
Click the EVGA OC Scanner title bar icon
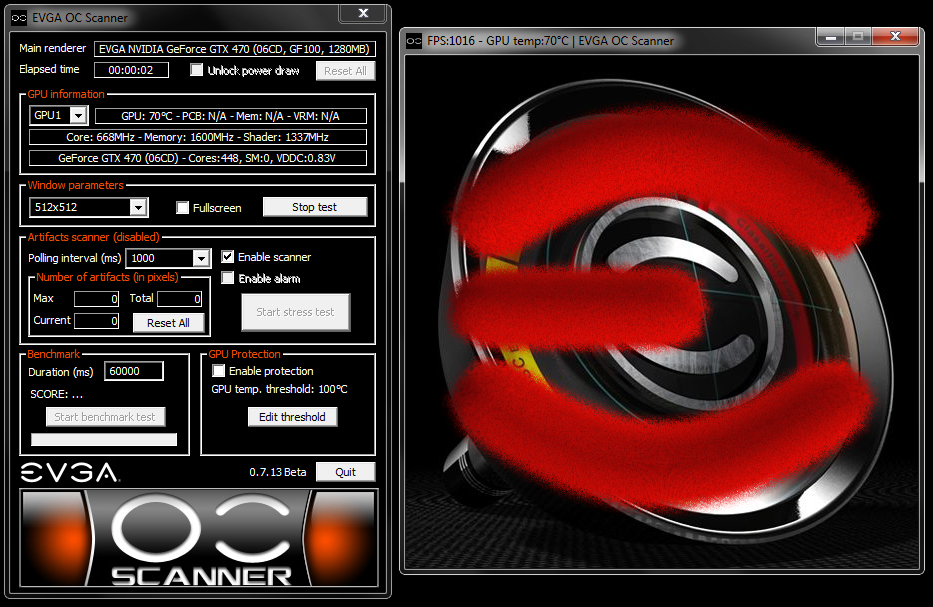tap(19, 18)
